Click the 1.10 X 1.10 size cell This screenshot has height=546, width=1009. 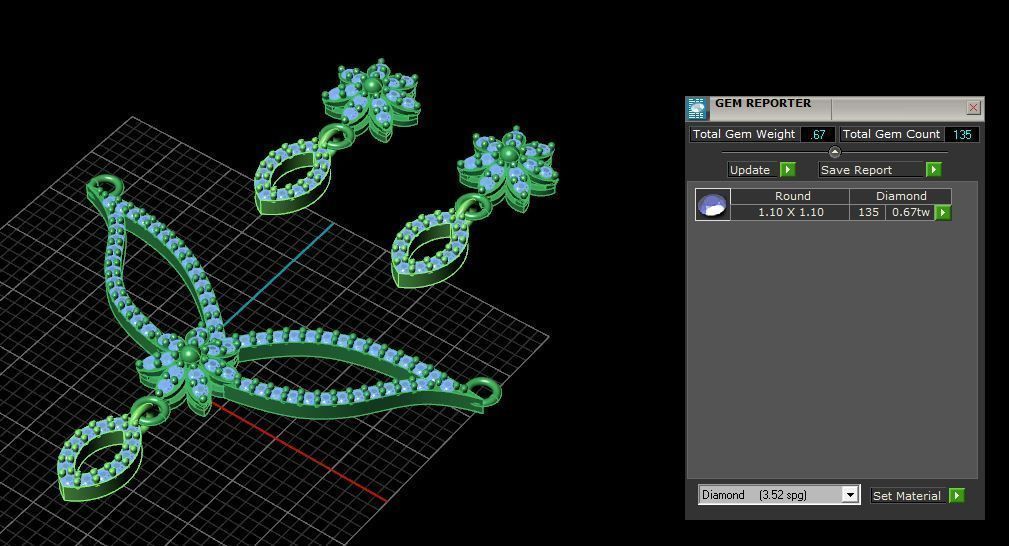[x=791, y=212]
